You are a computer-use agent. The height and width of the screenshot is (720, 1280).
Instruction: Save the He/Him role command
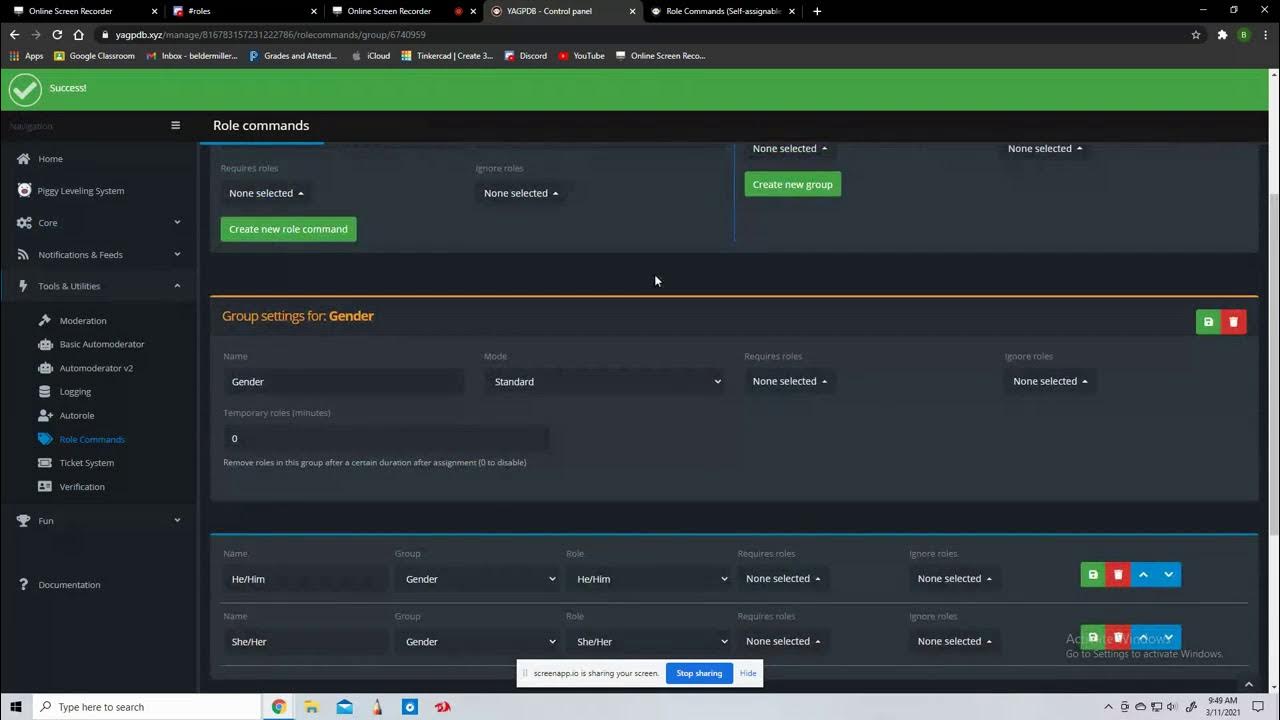pyautogui.click(x=1093, y=575)
